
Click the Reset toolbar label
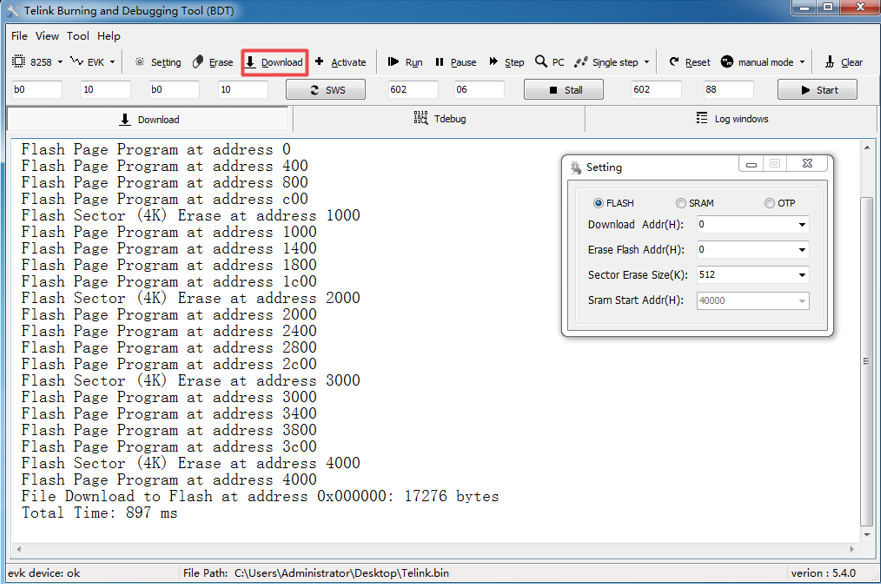[x=698, y=62]
